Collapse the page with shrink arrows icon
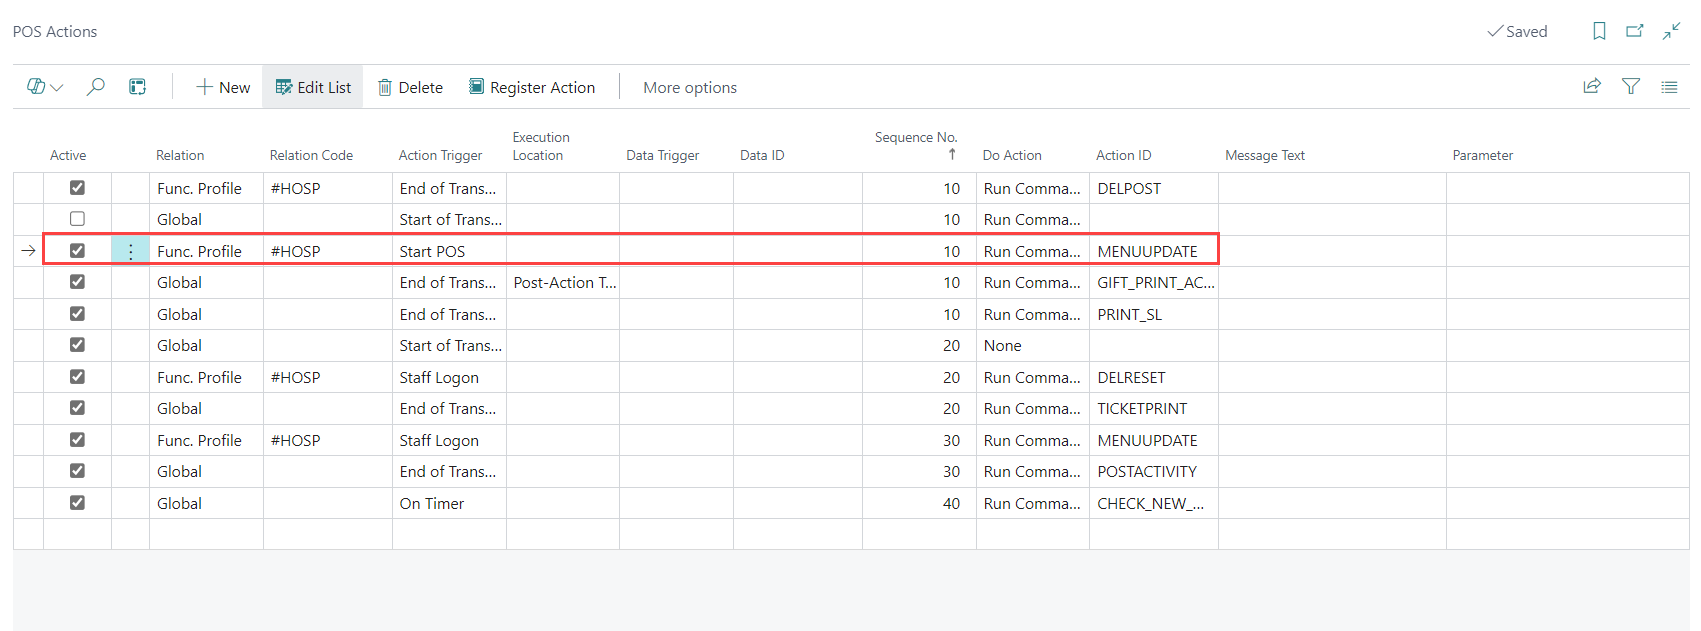Viewport: 1701px width, 631px height. coord(1671,31)
